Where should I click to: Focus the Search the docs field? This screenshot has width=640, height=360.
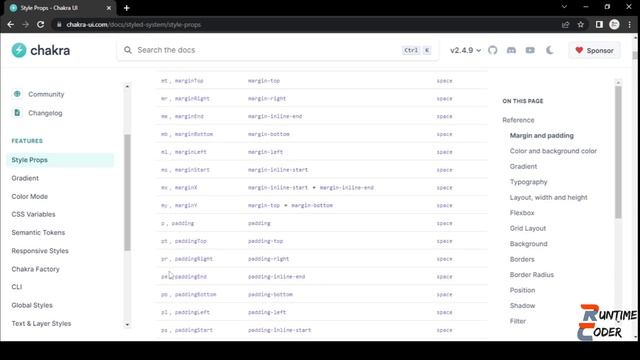278,50
